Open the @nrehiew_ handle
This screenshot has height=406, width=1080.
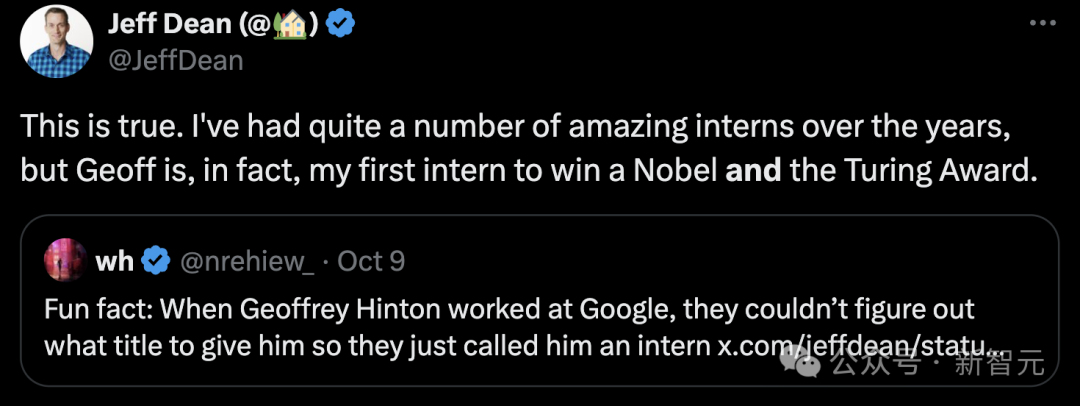246,261
